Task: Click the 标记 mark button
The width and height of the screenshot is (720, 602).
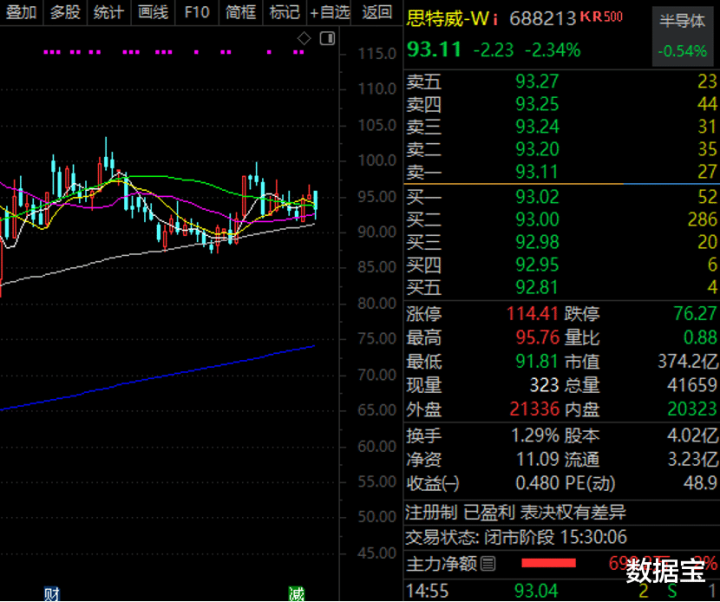Action: (x=284, y=12)
